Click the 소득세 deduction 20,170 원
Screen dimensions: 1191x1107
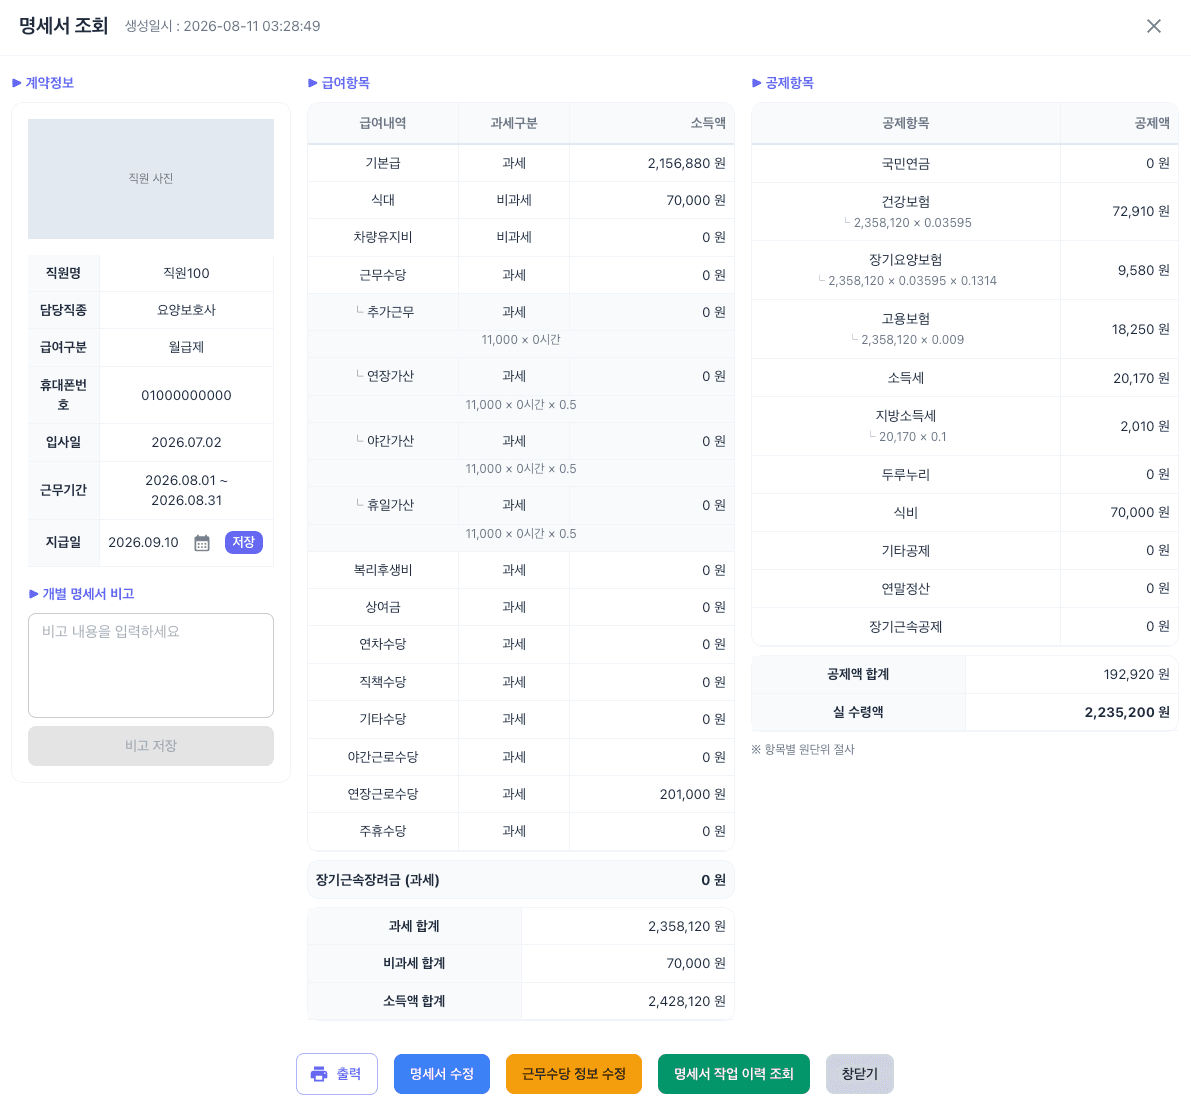pyautogui.click(x=1142, y=378)
